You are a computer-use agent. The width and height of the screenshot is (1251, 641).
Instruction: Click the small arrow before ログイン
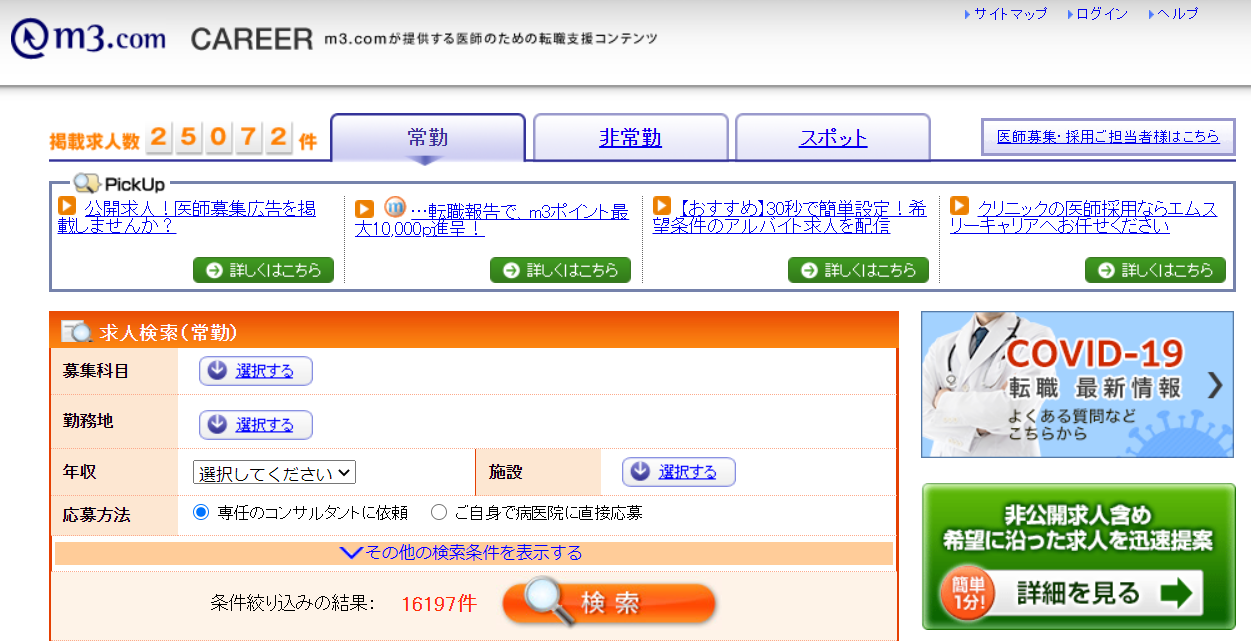tap(1071, 14)
